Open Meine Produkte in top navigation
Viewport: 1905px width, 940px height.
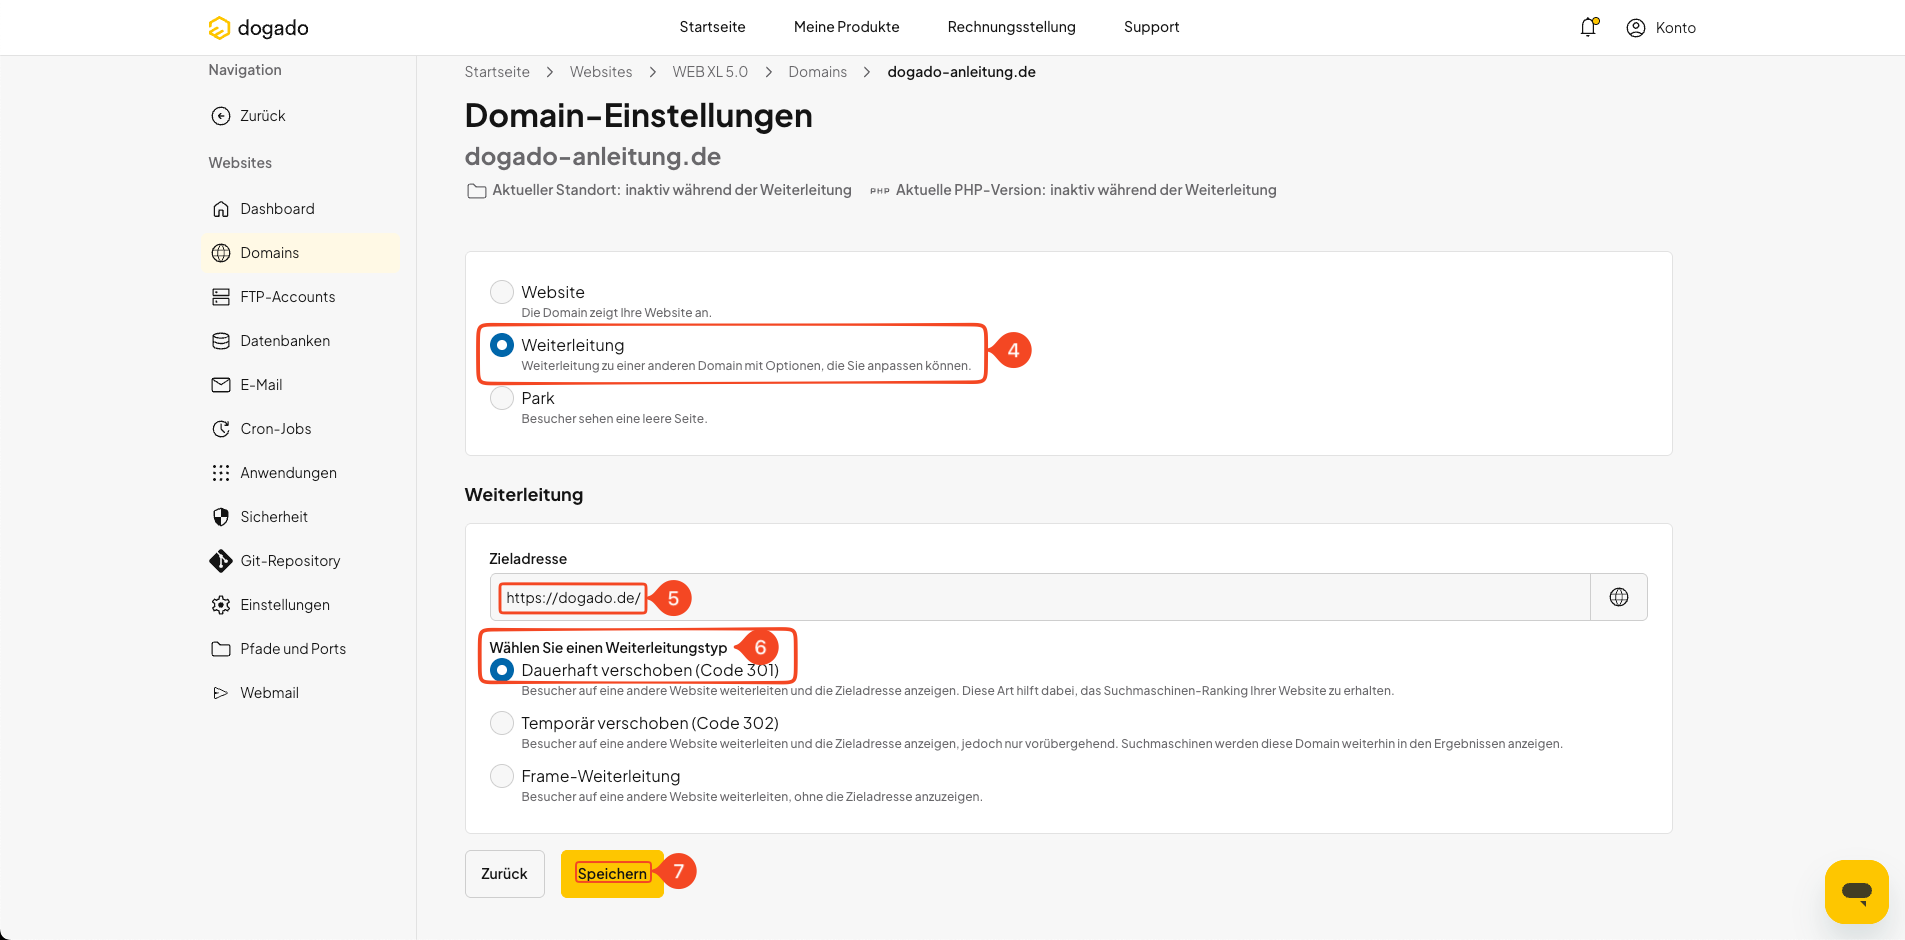click(x=847, y=27)
